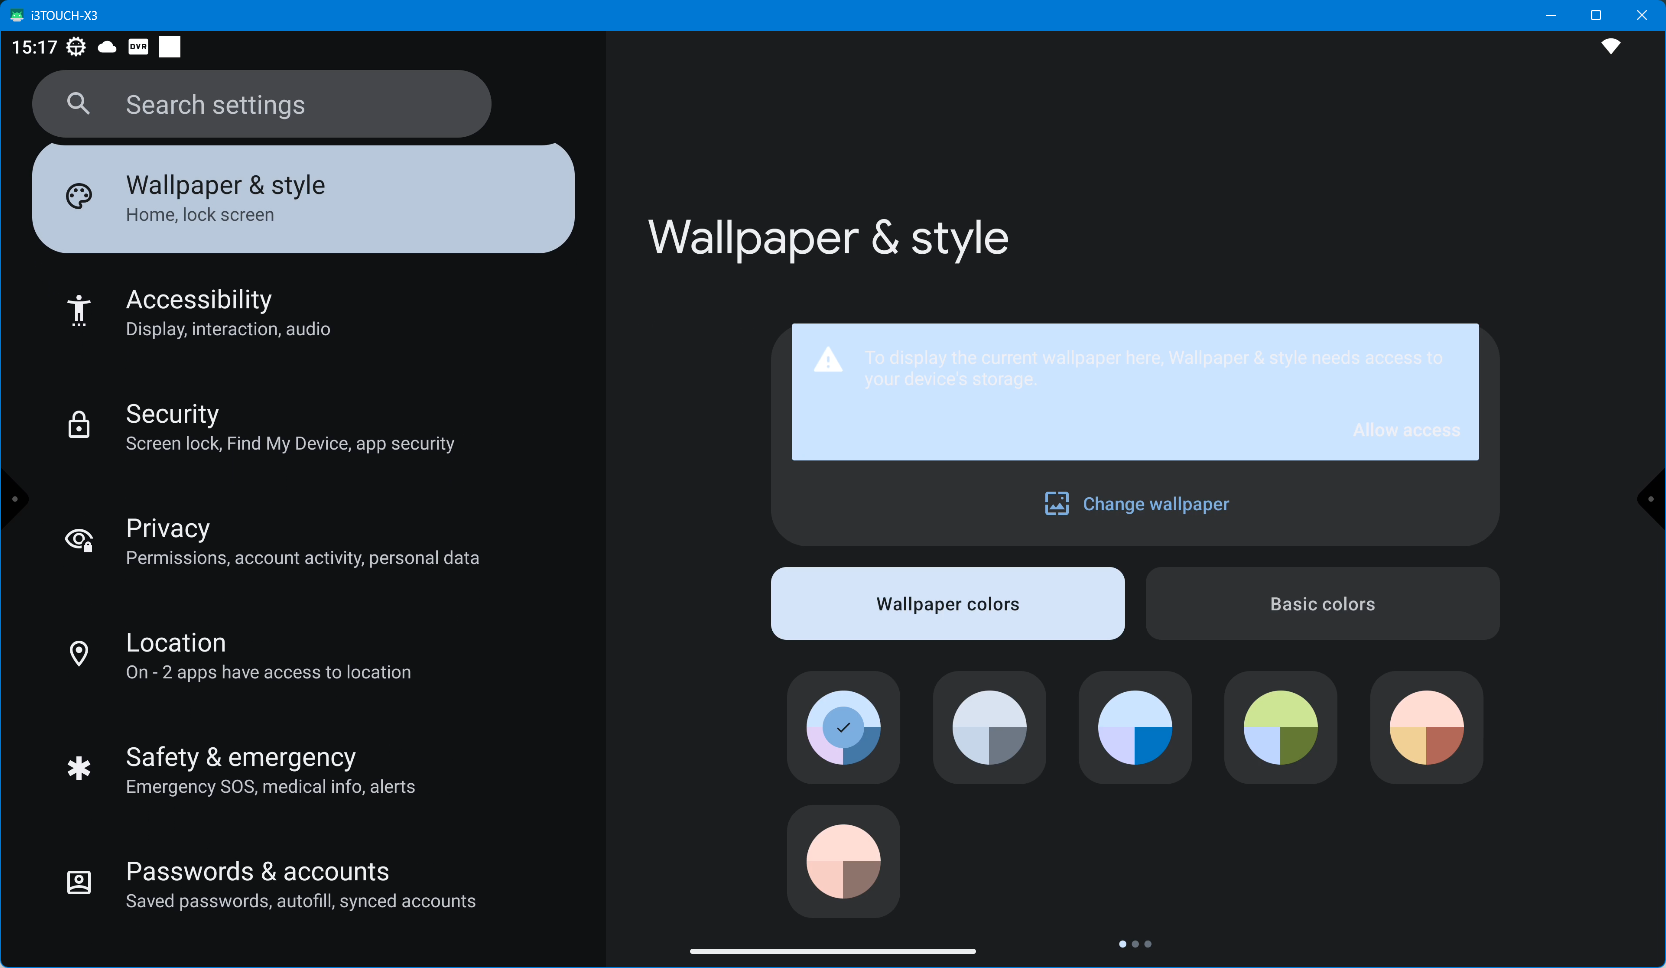Select the peach and tan color swatch
This screenshot has height=968, width=1666.
[1426, 728]
